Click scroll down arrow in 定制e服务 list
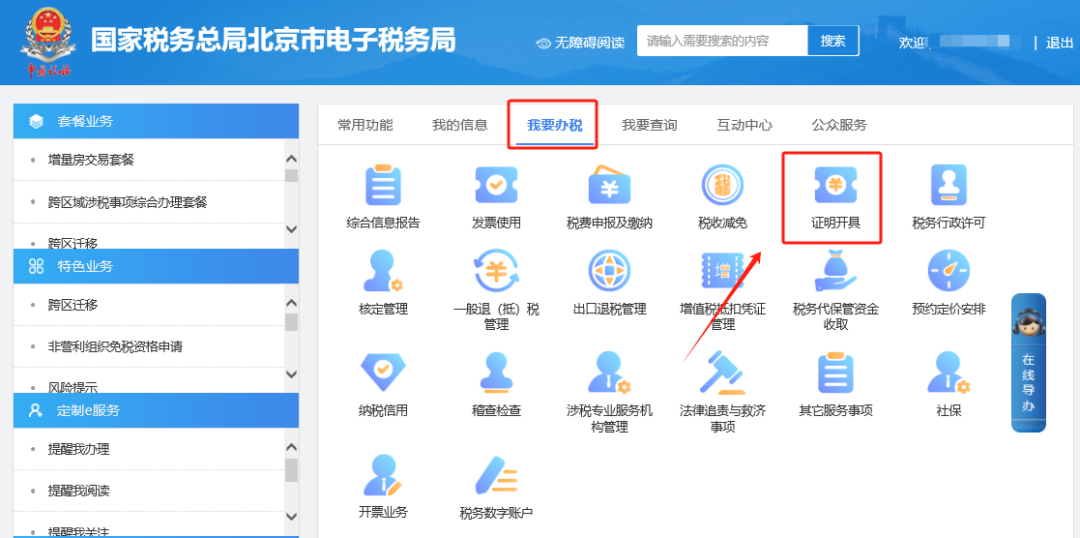This screenshot has width=1080, height=538. coord(291,516)
